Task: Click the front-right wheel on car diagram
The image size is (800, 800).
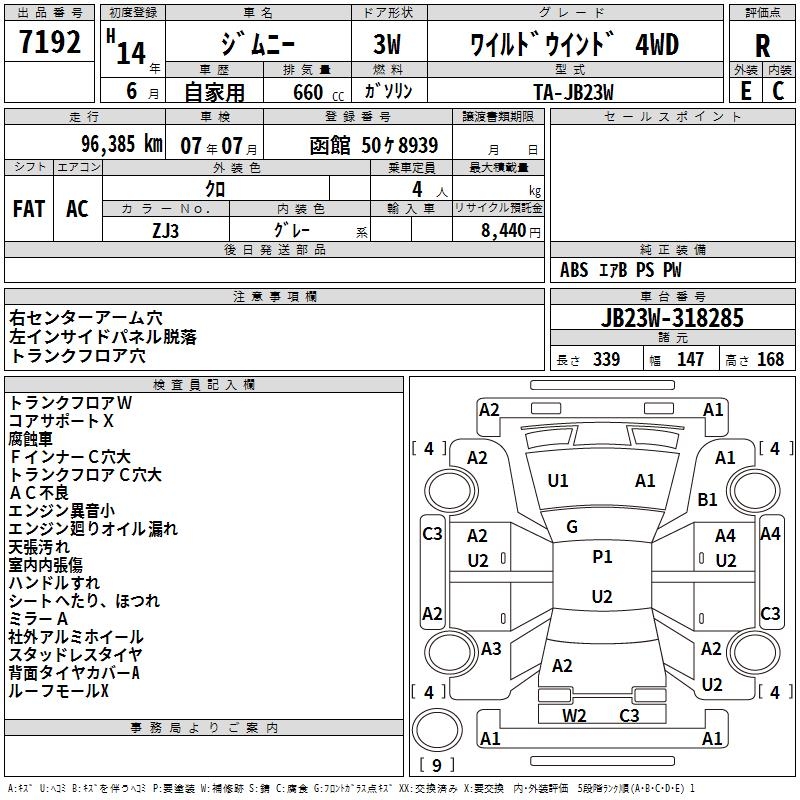Action: pyautogui.click(x=753, y=491)
